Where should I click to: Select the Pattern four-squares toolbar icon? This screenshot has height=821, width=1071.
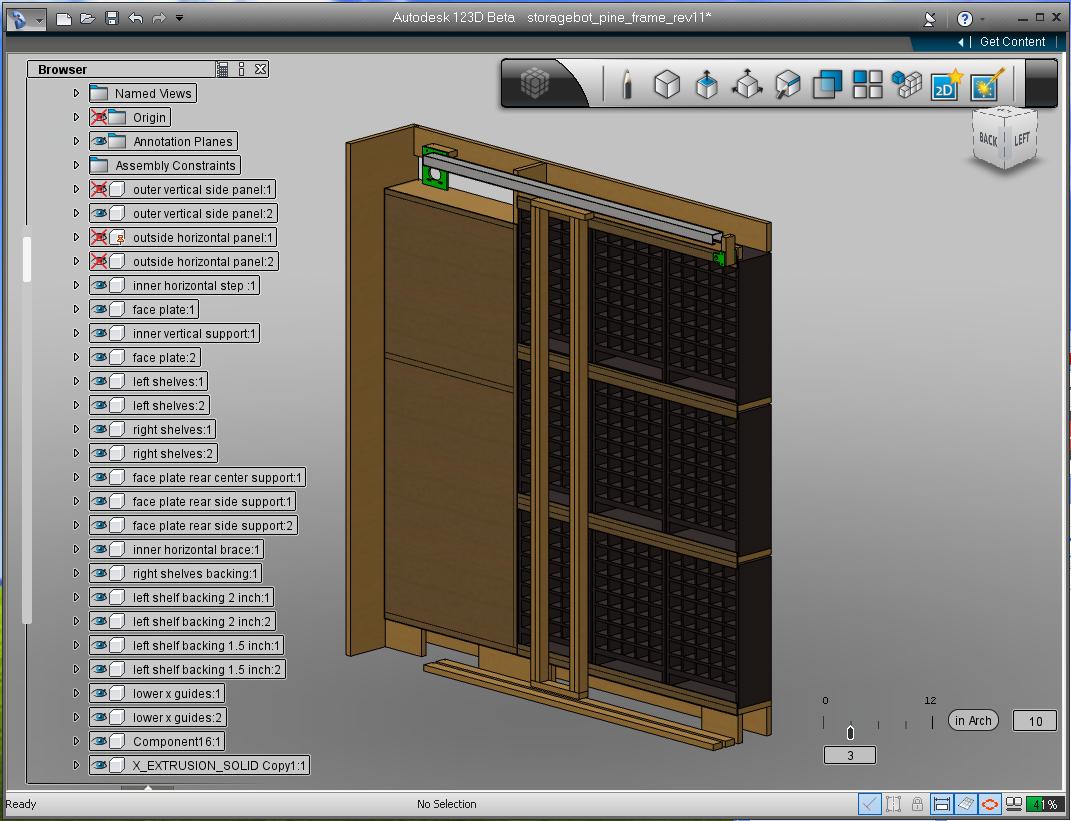[867, 84]
